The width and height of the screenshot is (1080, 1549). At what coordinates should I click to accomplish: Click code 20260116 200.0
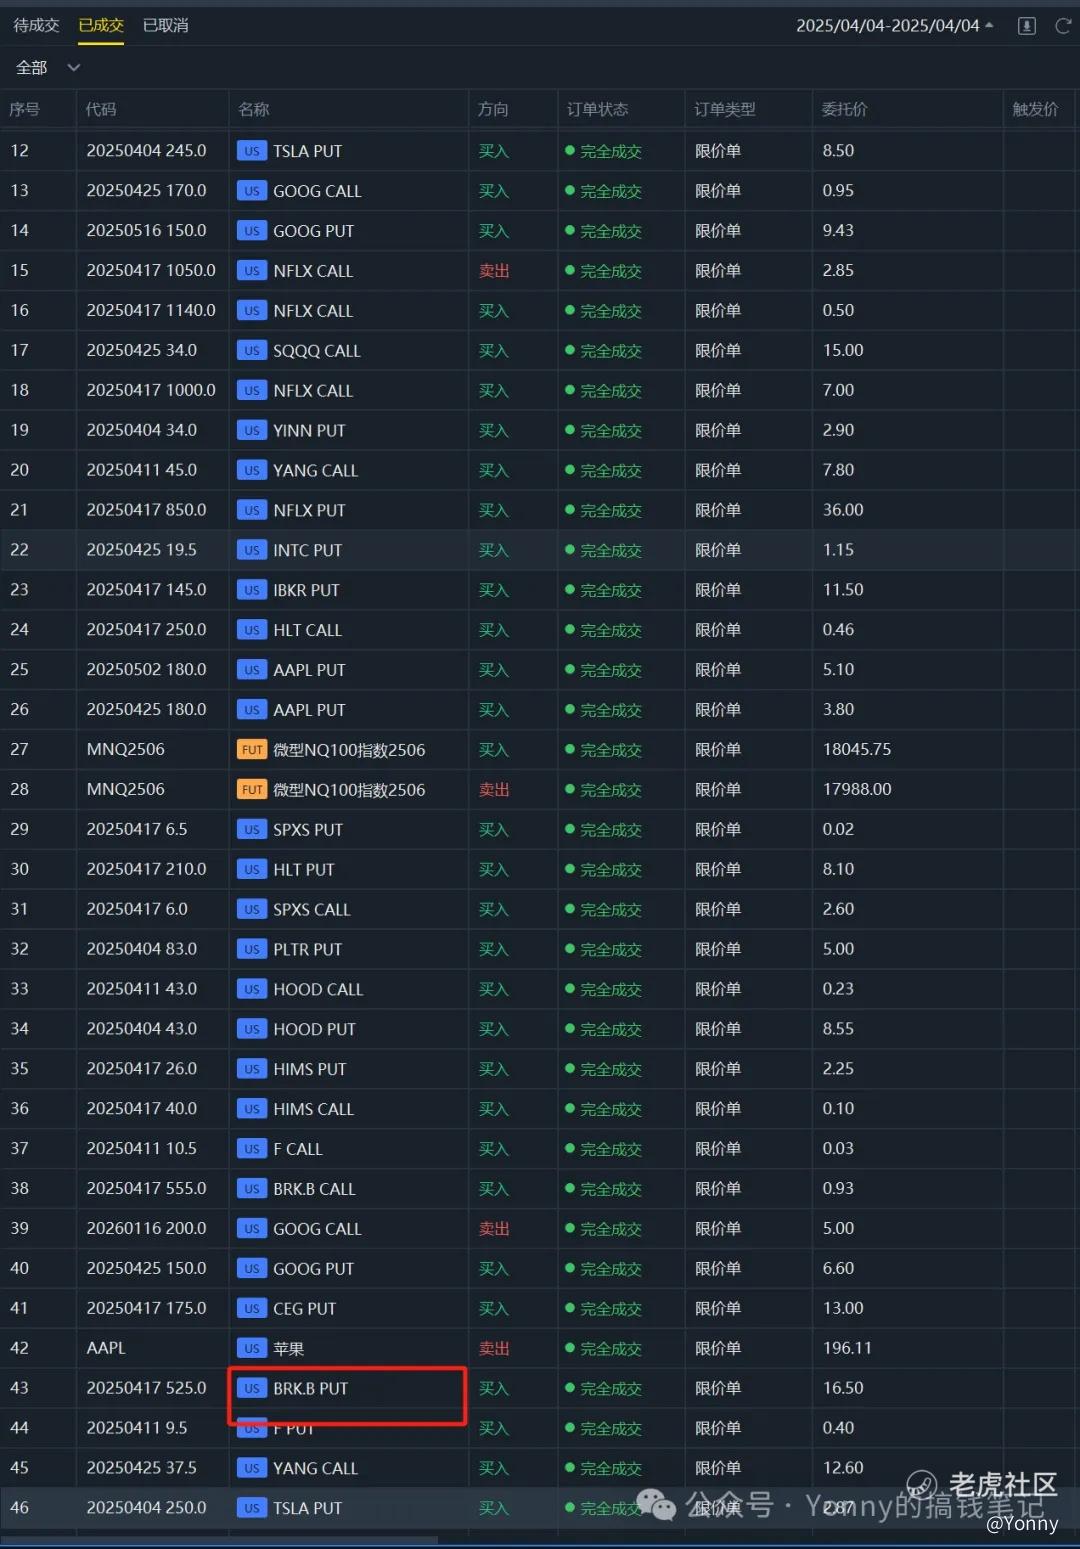pos(147,1229)
